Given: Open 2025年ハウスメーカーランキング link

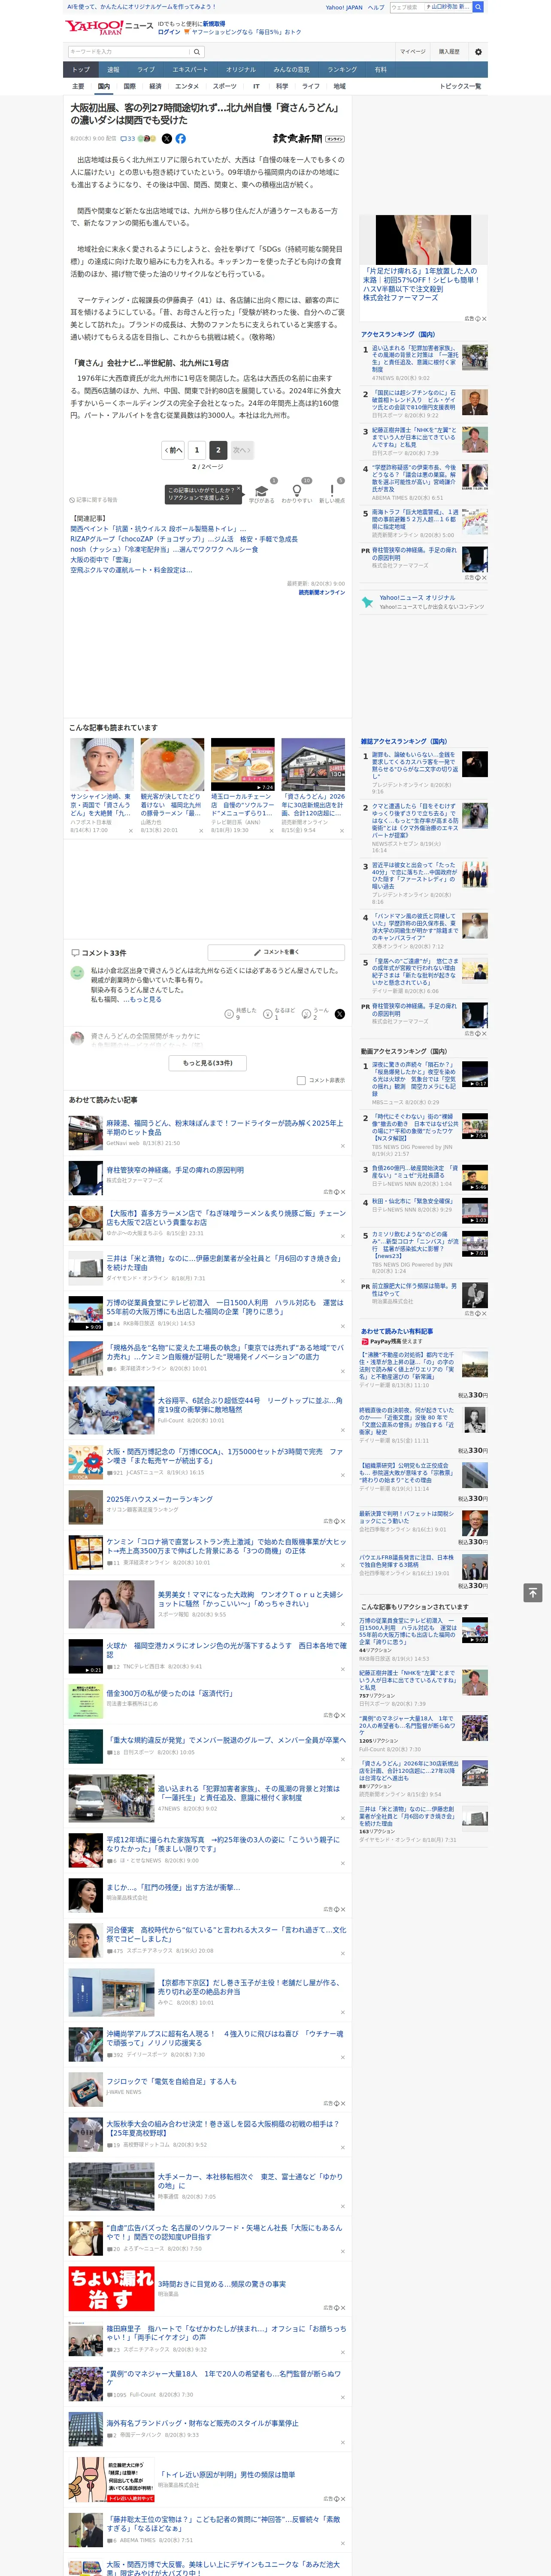Looking at the screenshot, I should [x=159, y=1499].
